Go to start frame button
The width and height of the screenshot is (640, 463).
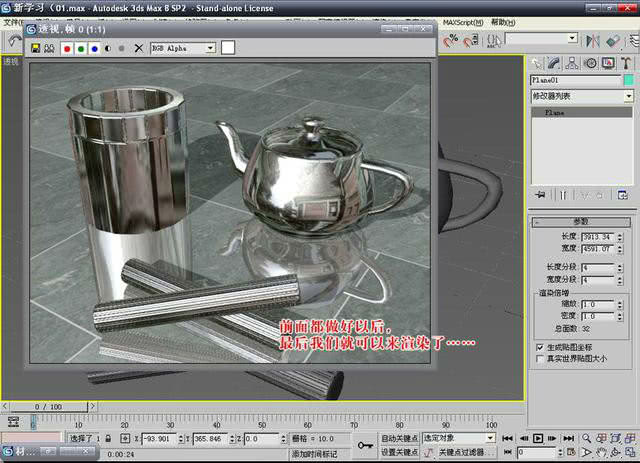pos(507,439)
